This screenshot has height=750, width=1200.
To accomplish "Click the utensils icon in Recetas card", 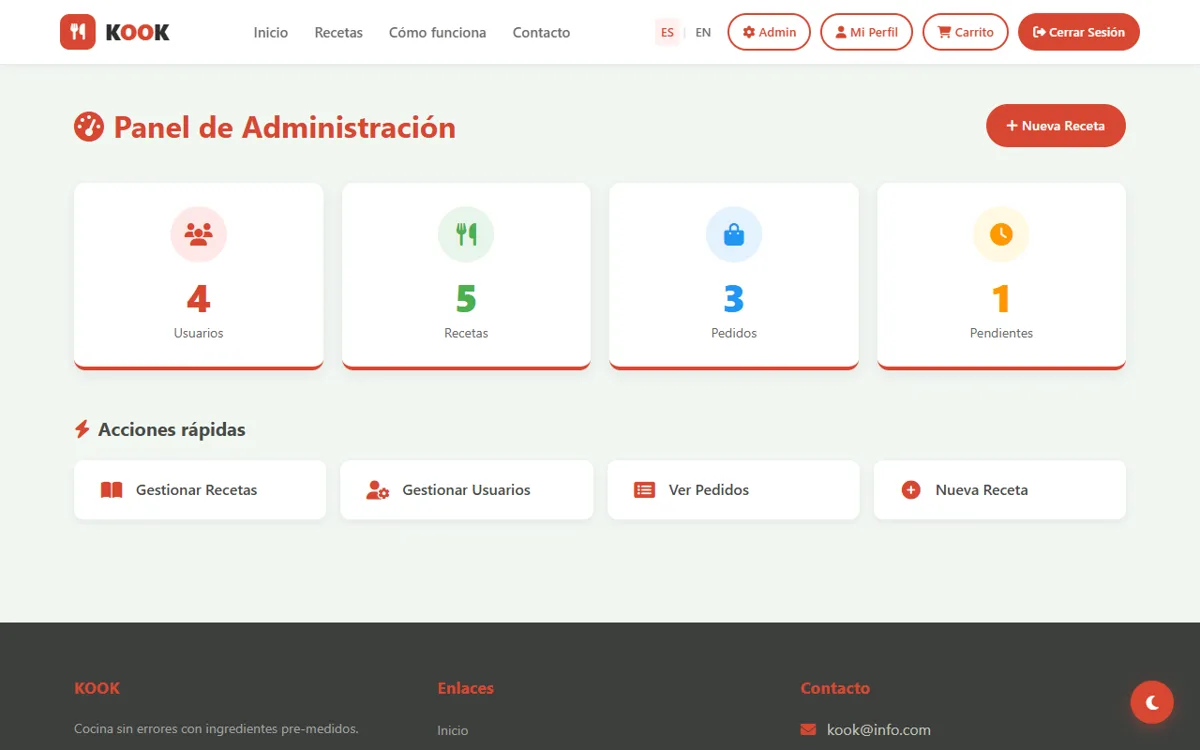I will [466, 234].
